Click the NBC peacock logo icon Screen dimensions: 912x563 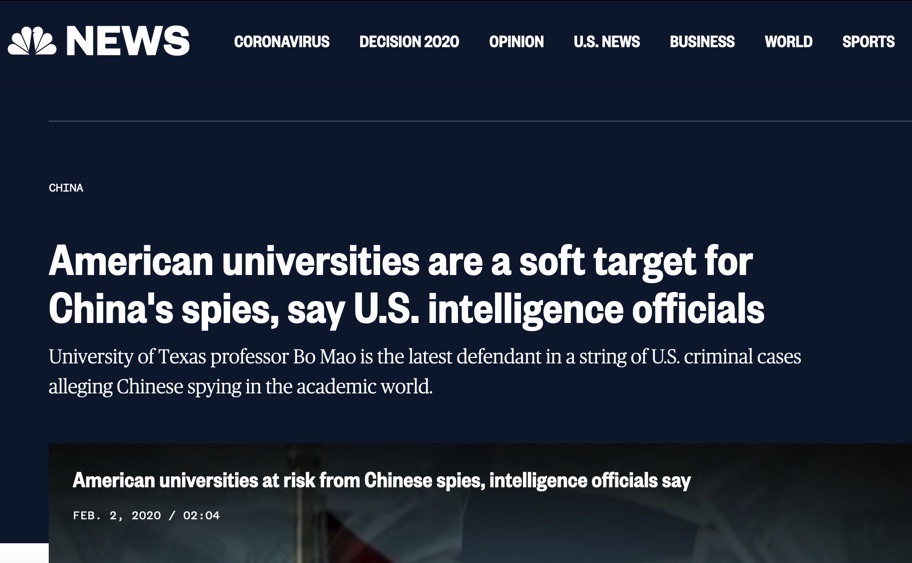(x=32, y=41)
